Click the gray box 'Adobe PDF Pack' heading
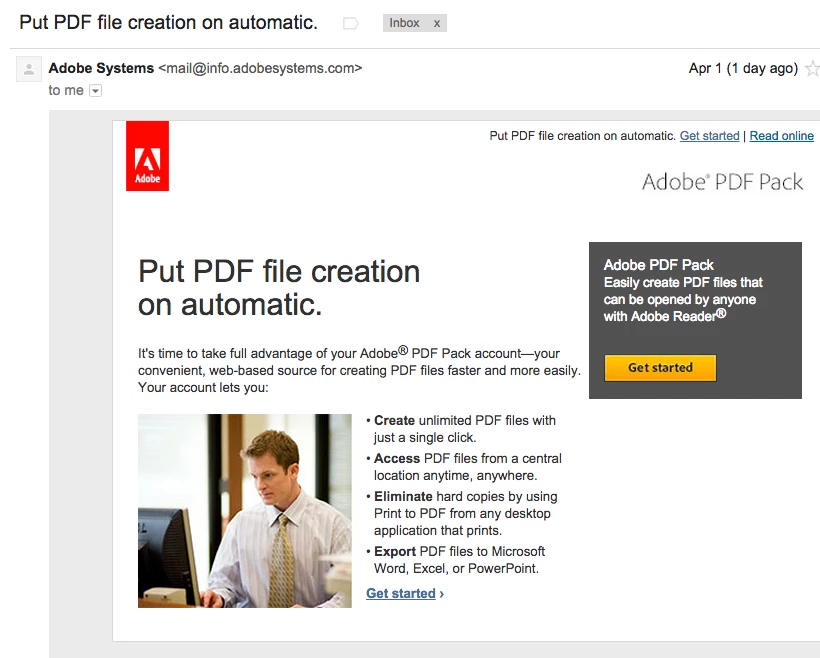This screenshot has width=820, height=658. pyautogui.click(x=658, y=265)
